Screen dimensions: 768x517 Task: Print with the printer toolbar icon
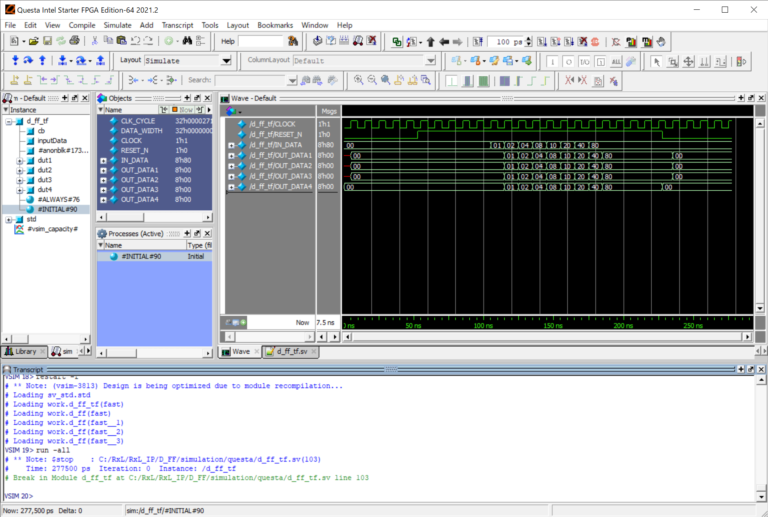74,41
